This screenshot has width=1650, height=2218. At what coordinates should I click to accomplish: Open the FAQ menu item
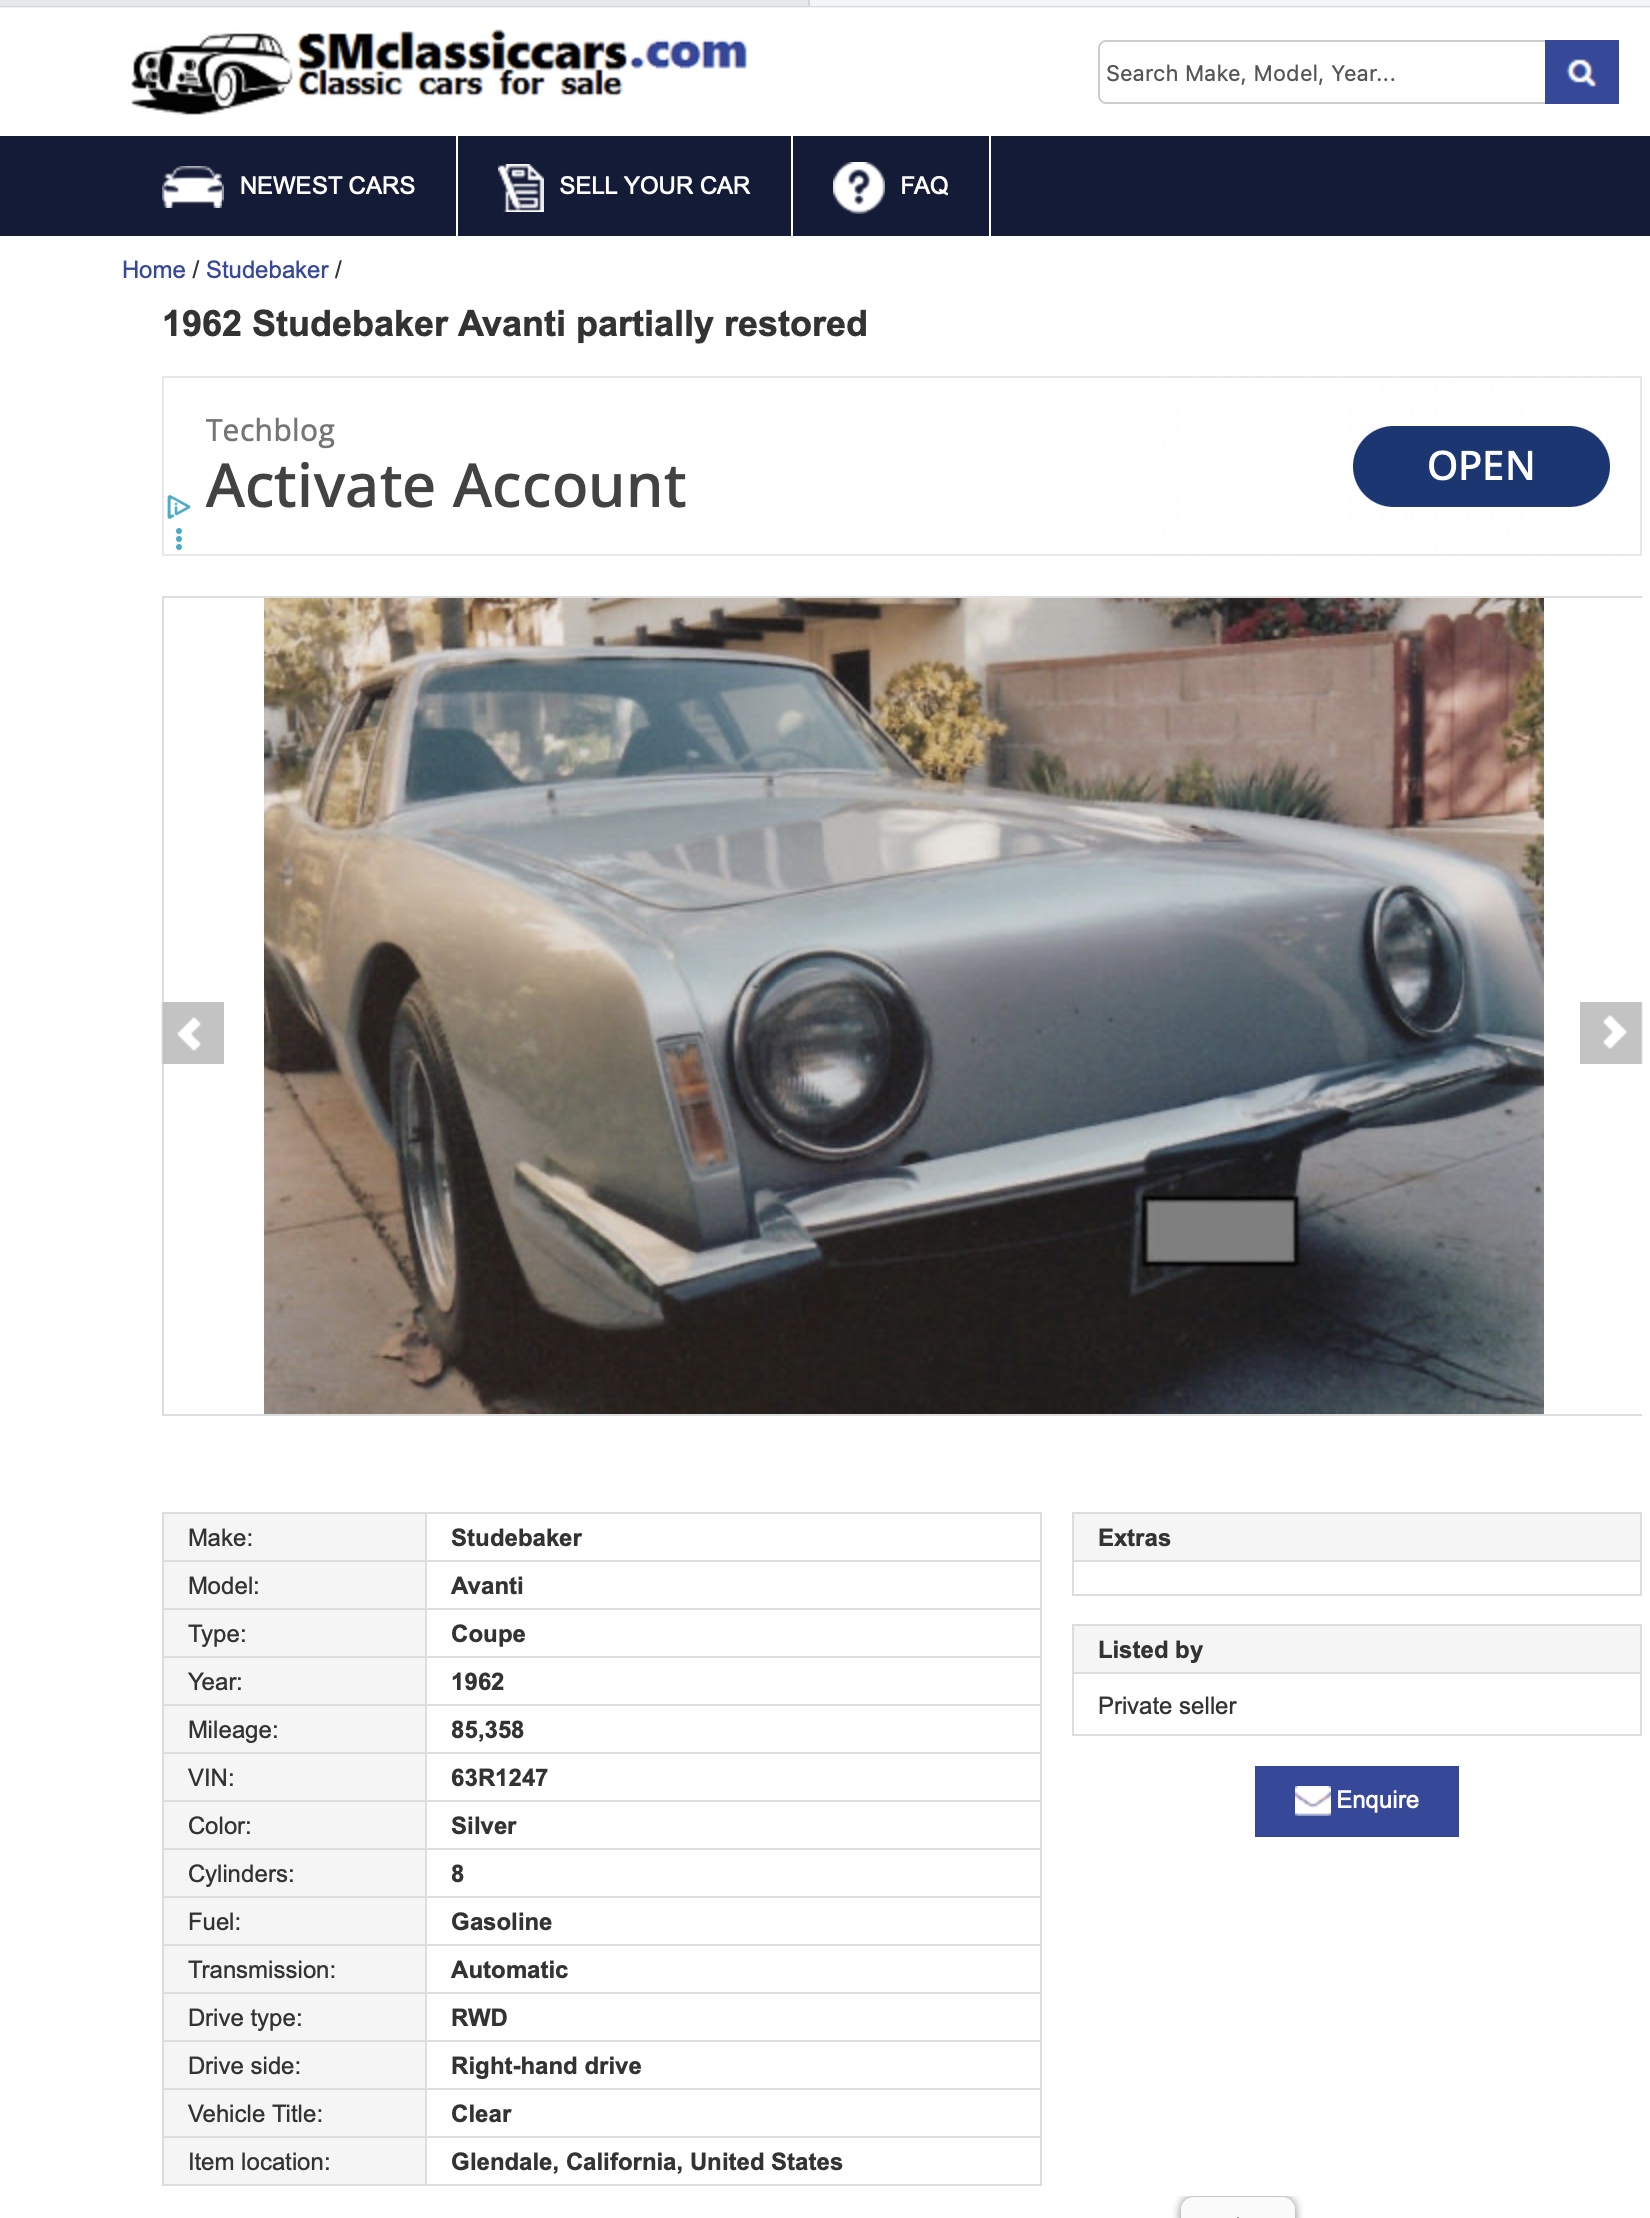point(924,186)
